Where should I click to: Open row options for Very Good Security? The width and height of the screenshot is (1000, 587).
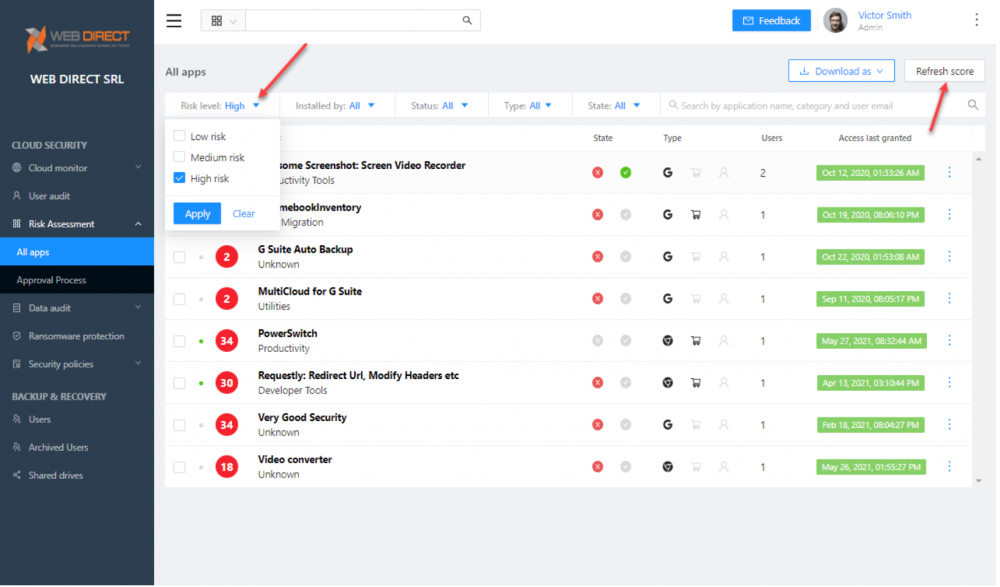click(x=952, y=425)
